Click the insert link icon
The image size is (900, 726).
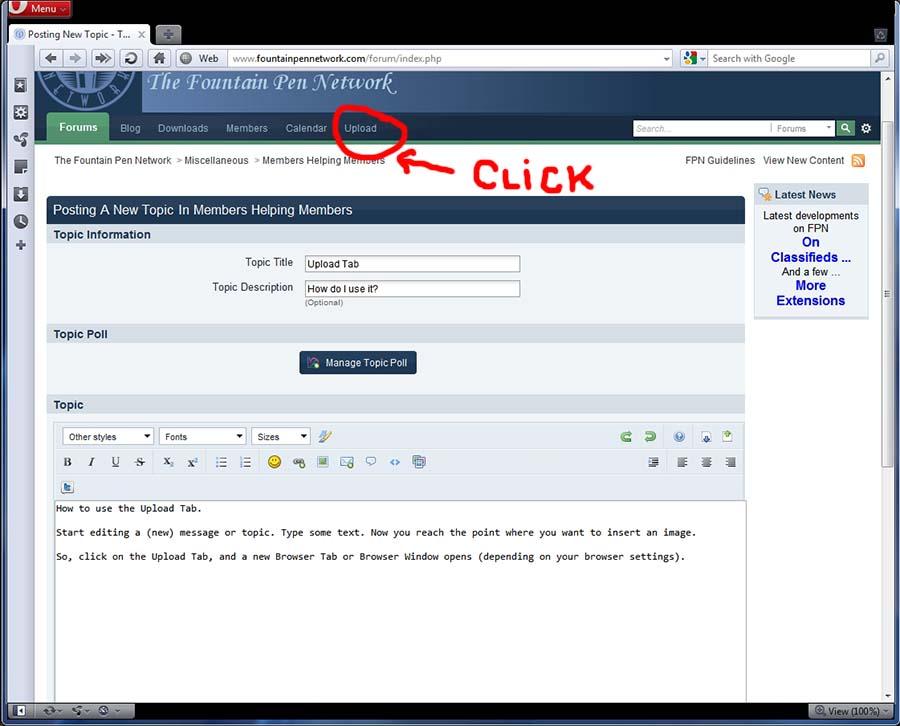(x=298, y=462)
